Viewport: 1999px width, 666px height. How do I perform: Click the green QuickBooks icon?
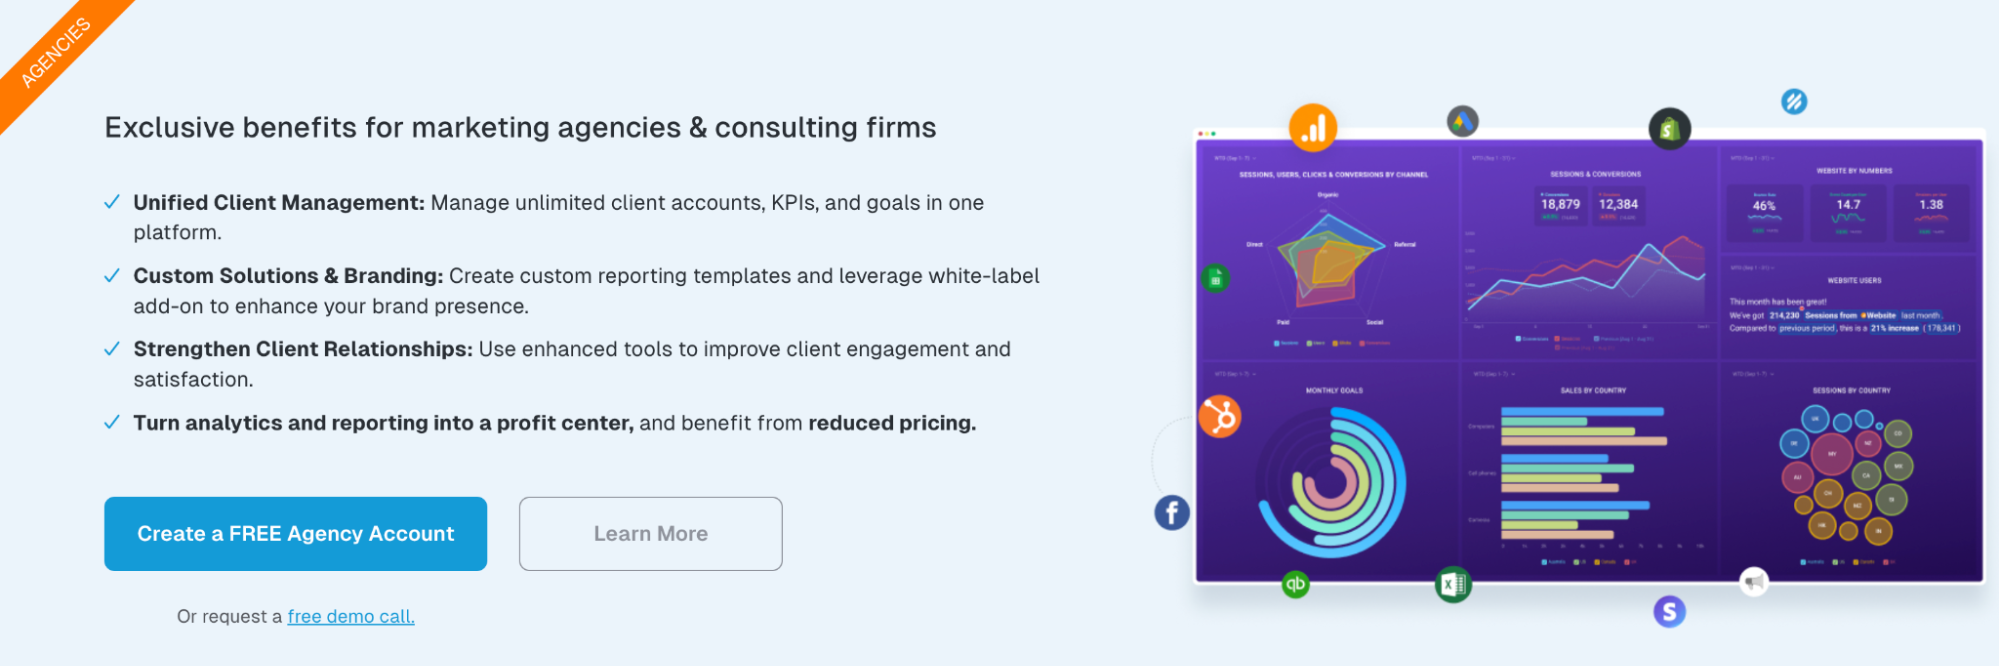pyautogui.click(x=1295, y=584)
